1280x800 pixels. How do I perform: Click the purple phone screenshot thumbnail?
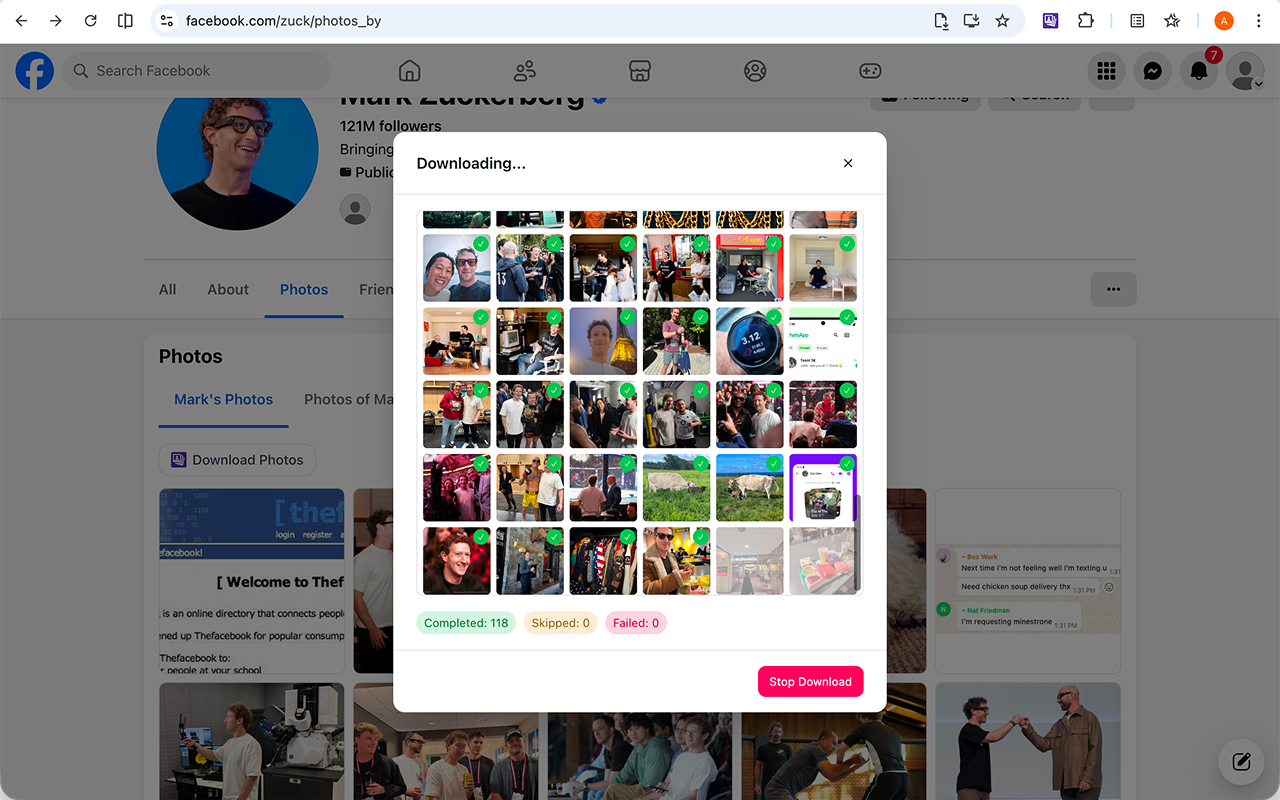[823, 488]
